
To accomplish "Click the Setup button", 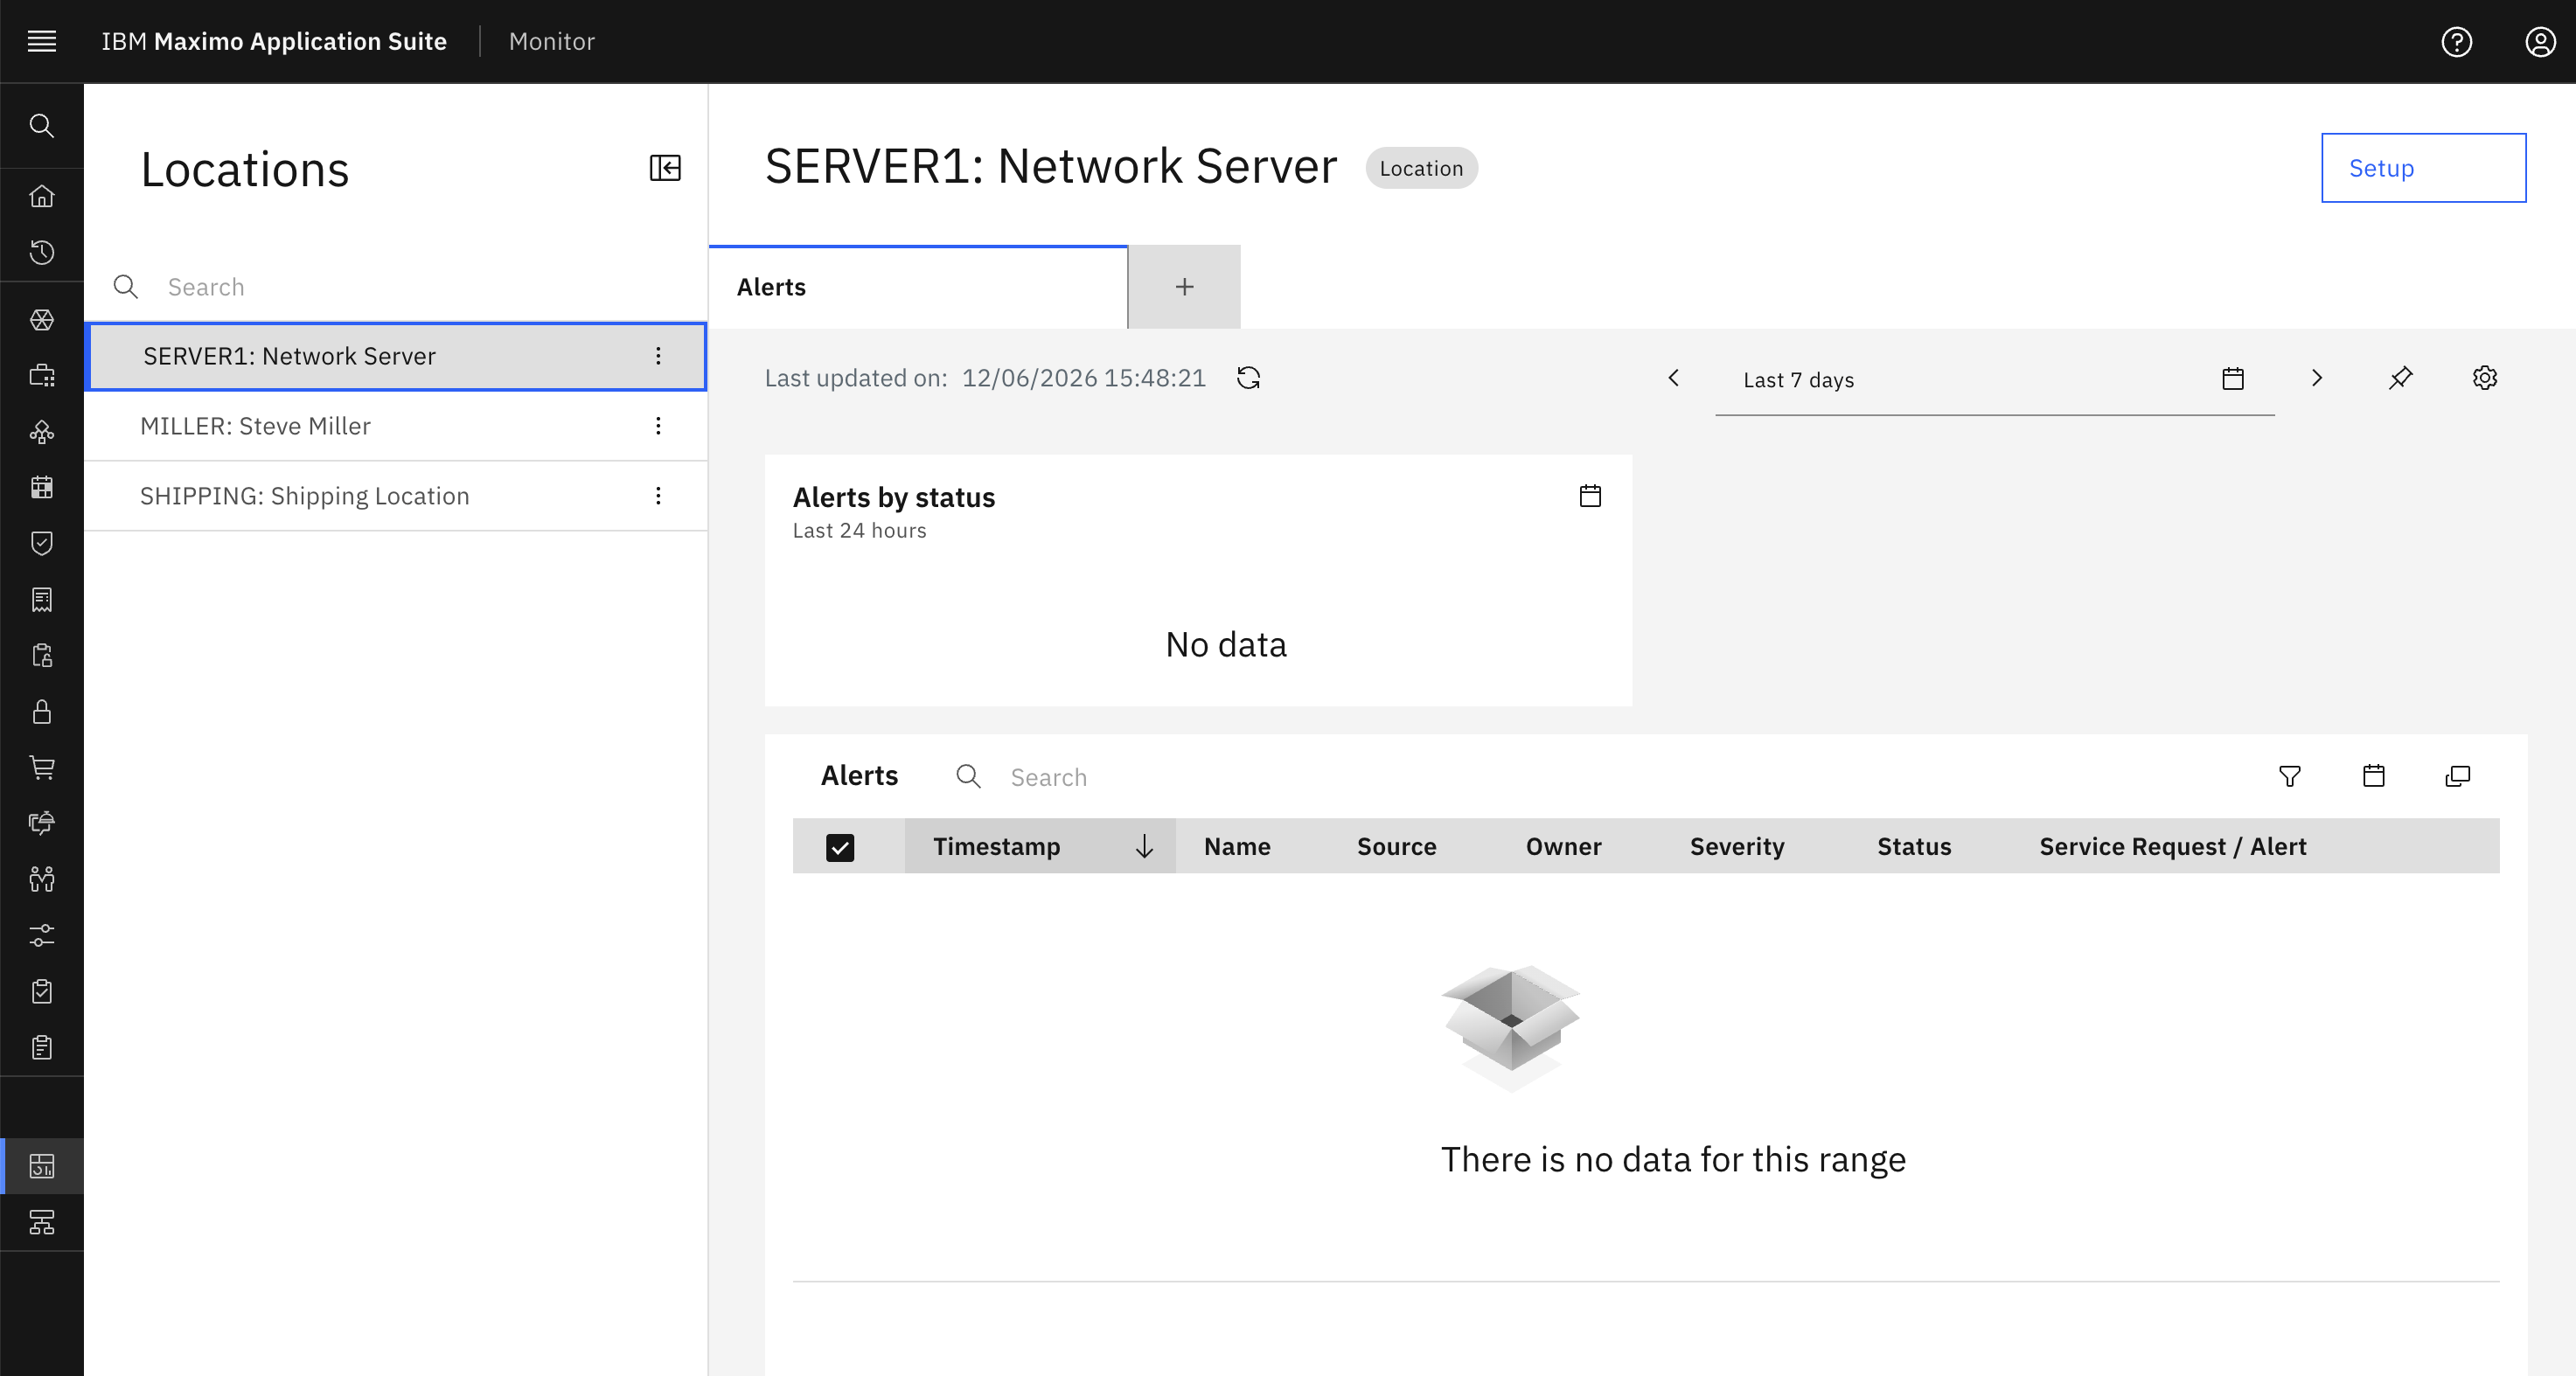I will pos(2424,168).
